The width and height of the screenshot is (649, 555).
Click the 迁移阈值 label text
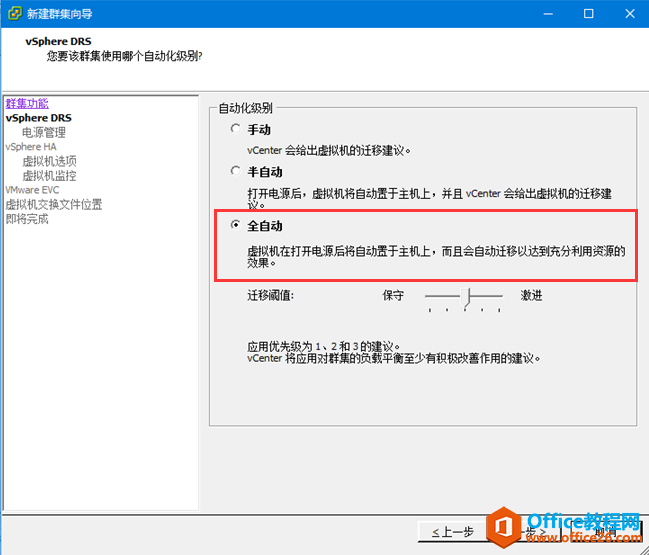pos(271,296)
